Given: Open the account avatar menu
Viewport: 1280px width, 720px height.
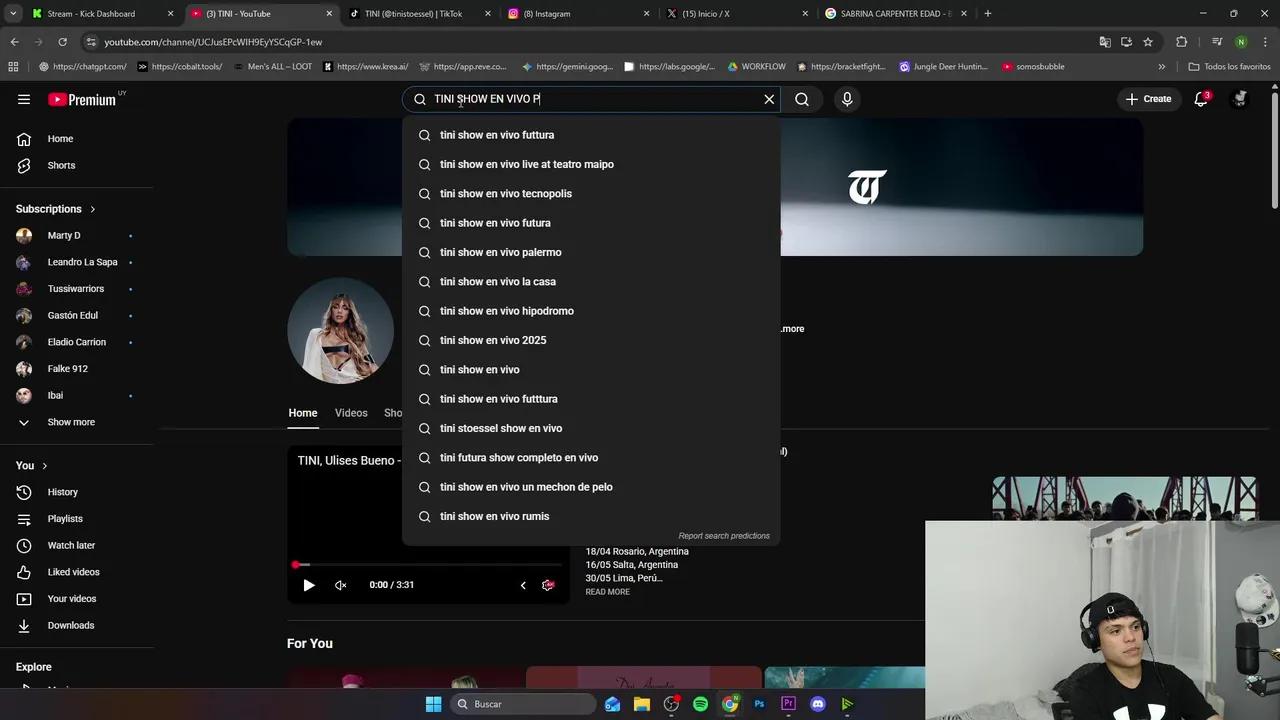Looking at the screenshot, I should pyautogui.click(x=1240, y=99).
